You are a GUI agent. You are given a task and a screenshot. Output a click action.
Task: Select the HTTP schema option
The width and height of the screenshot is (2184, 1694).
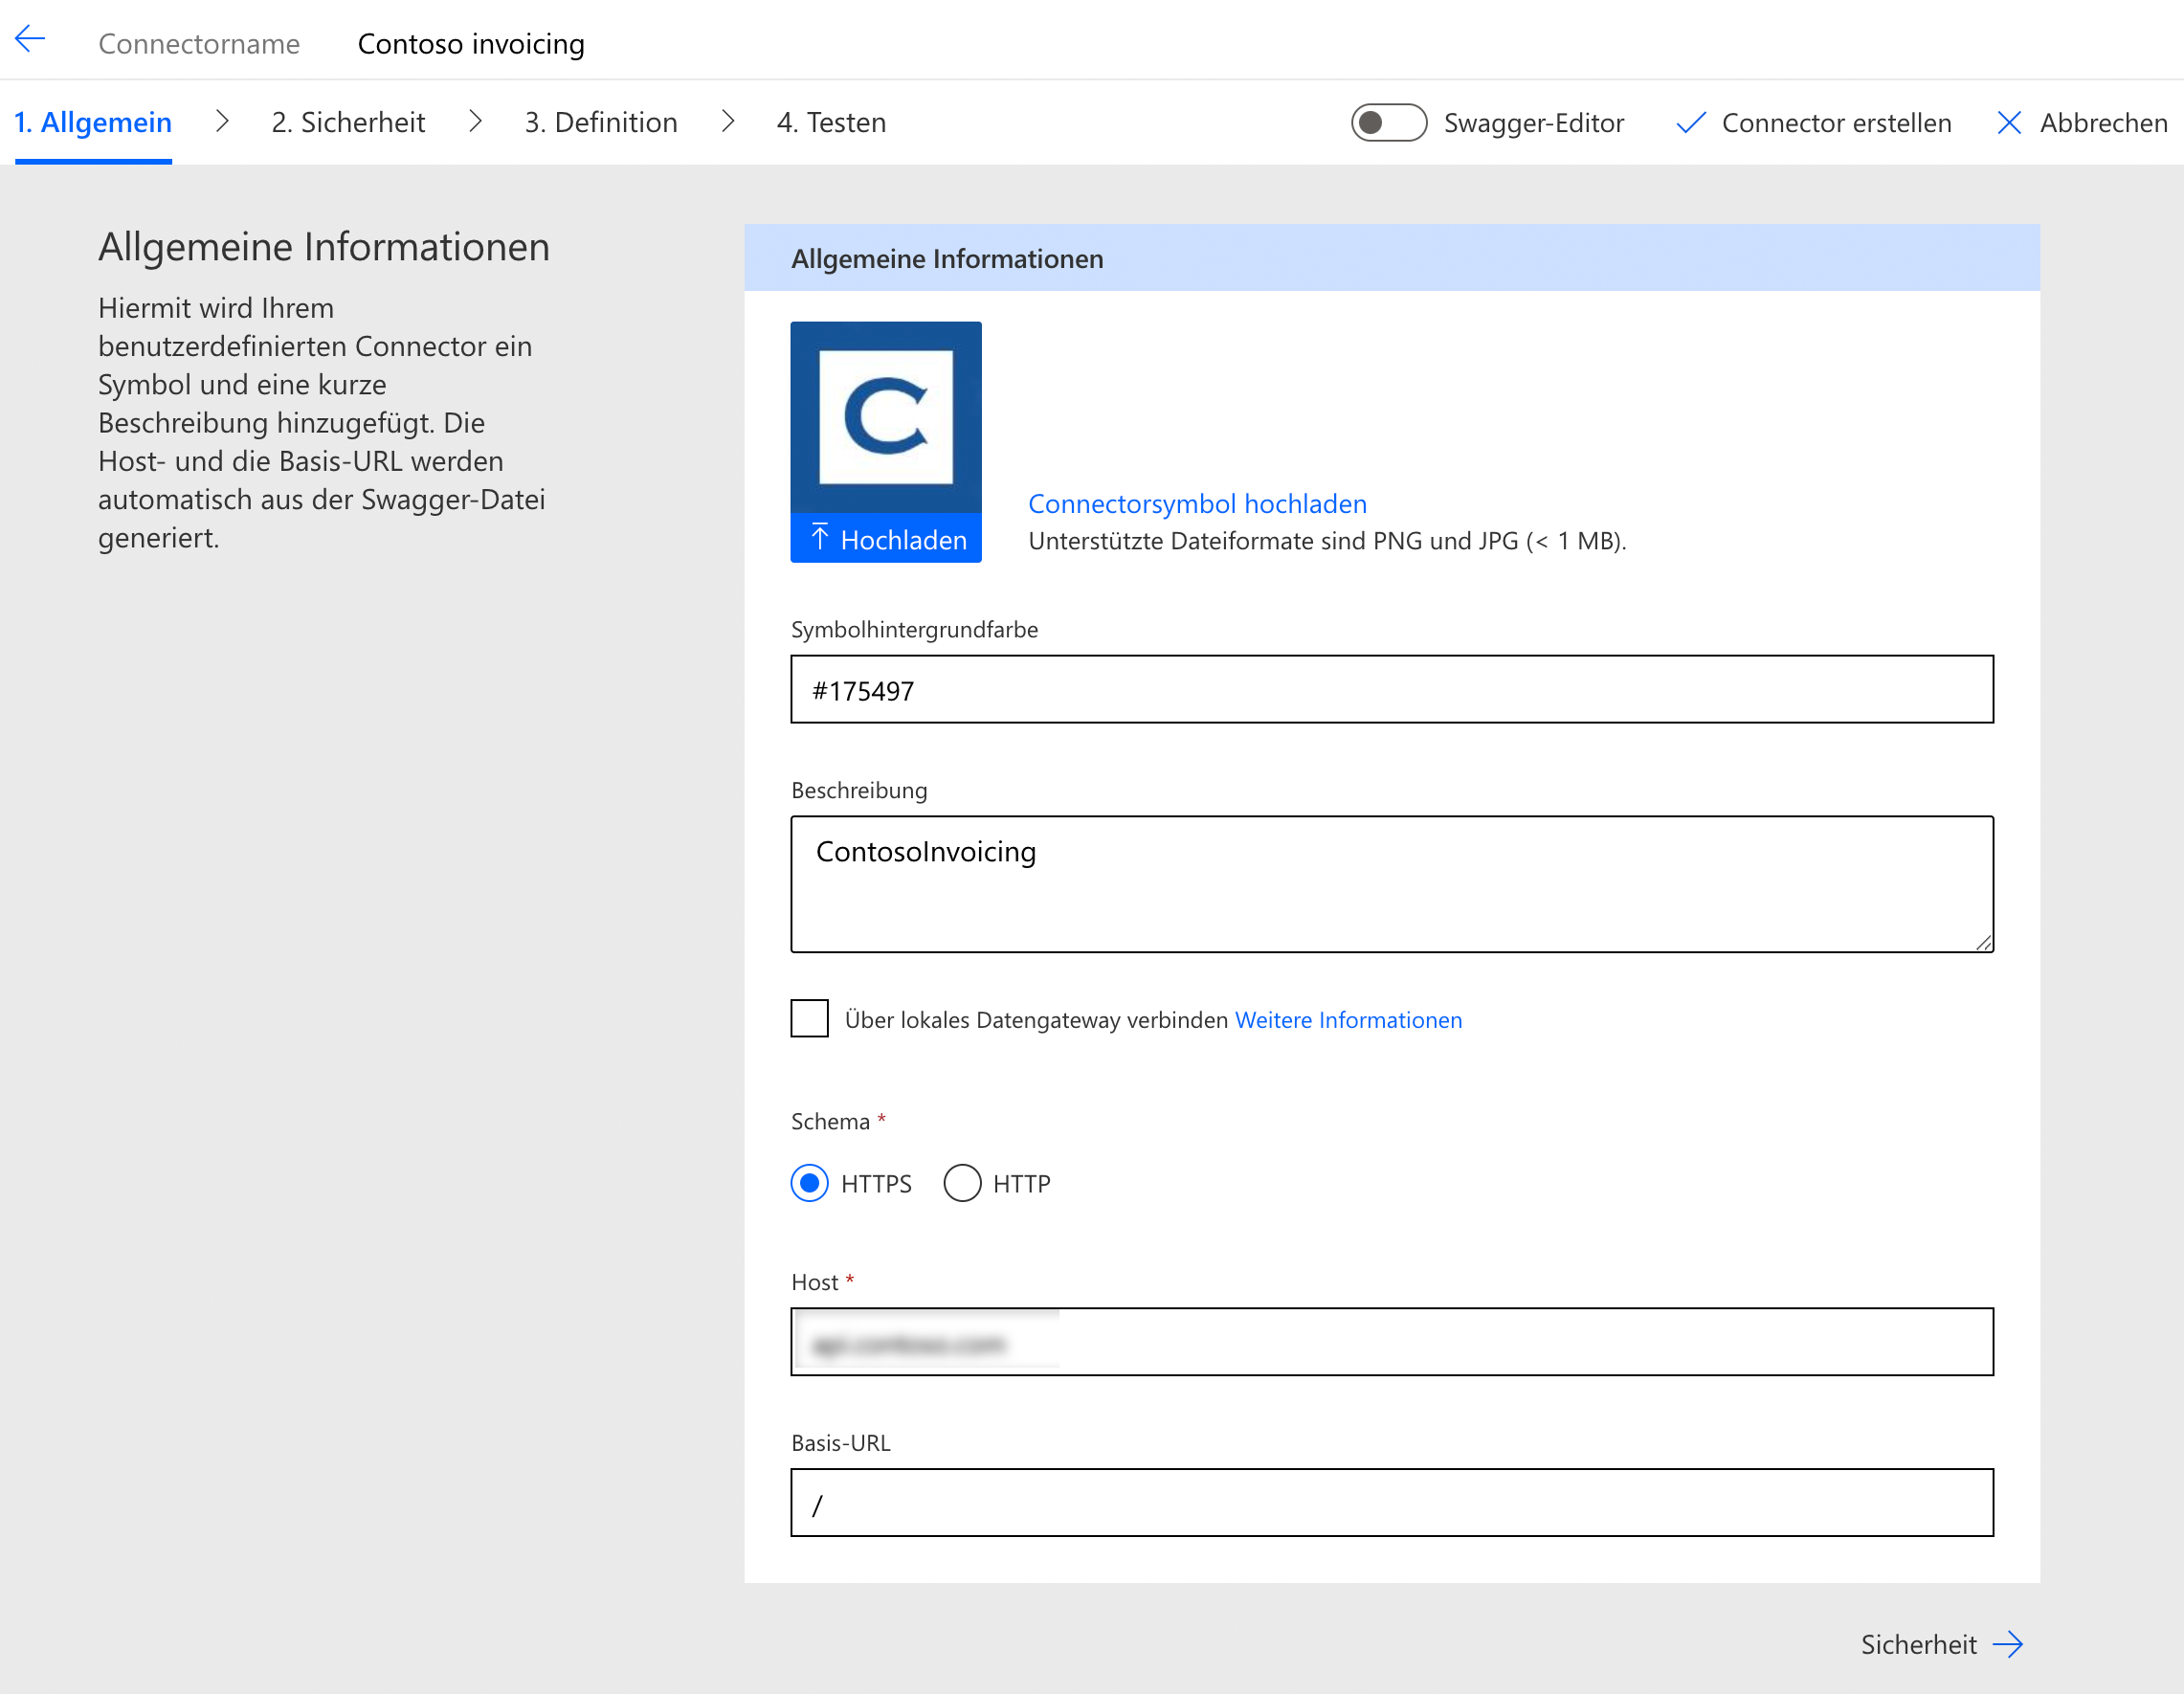[x=962, y=1183]
